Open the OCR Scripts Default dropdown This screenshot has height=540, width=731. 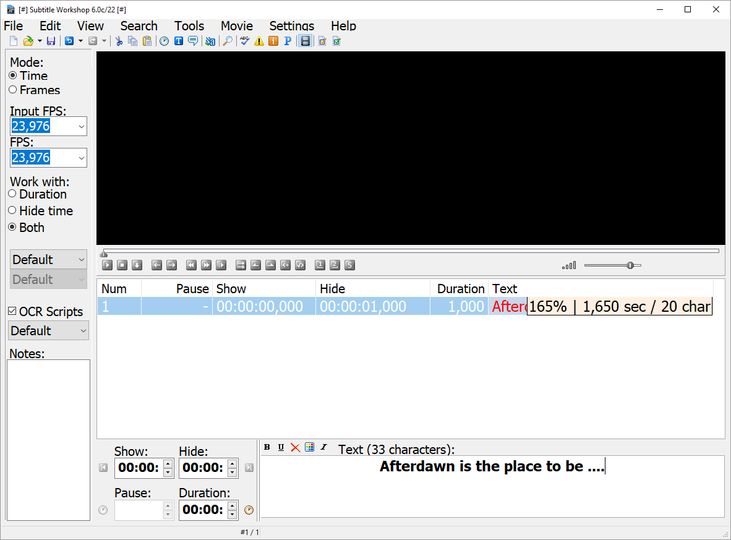point(48,331)
